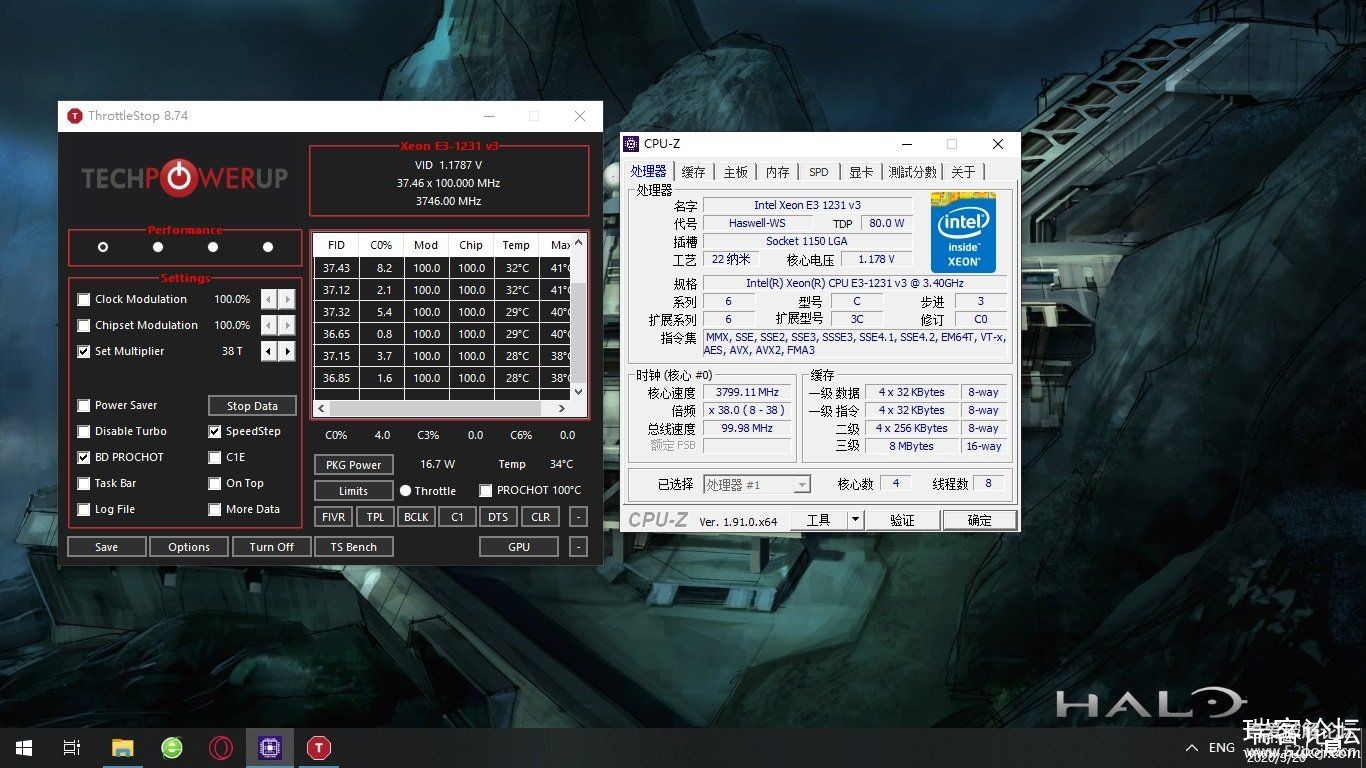Viewport: 1366px width, 768px height.
Task: Click Save button in ThrottleStop
Action: coord(107,547)
